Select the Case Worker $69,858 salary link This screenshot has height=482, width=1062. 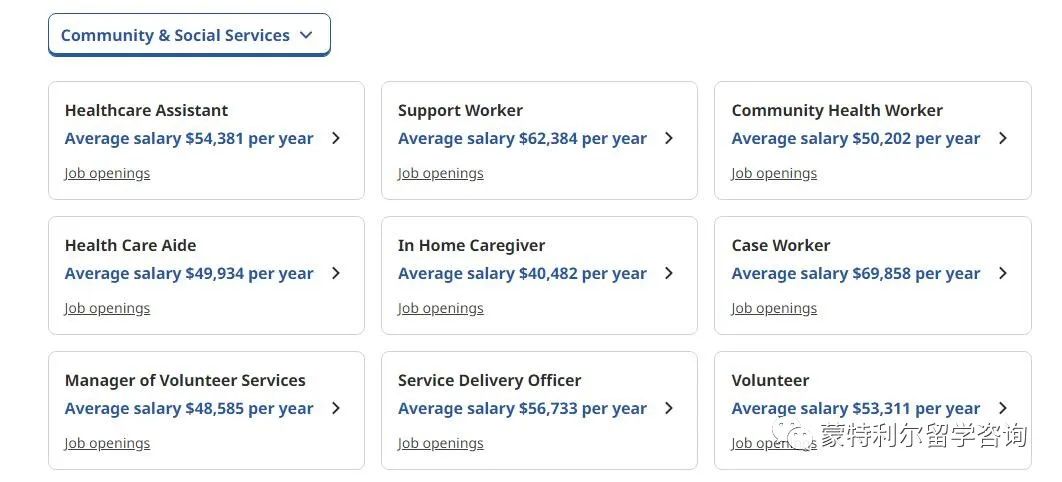(x=855, y=273)
